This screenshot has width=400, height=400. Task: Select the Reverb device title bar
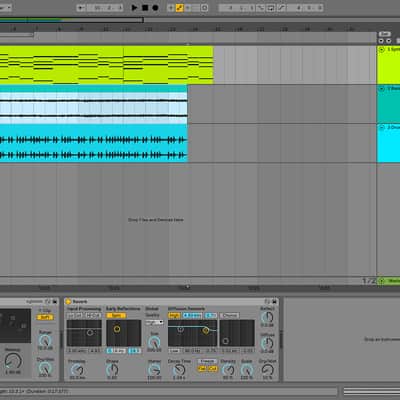pyautogui.click(x=172, y=302)
